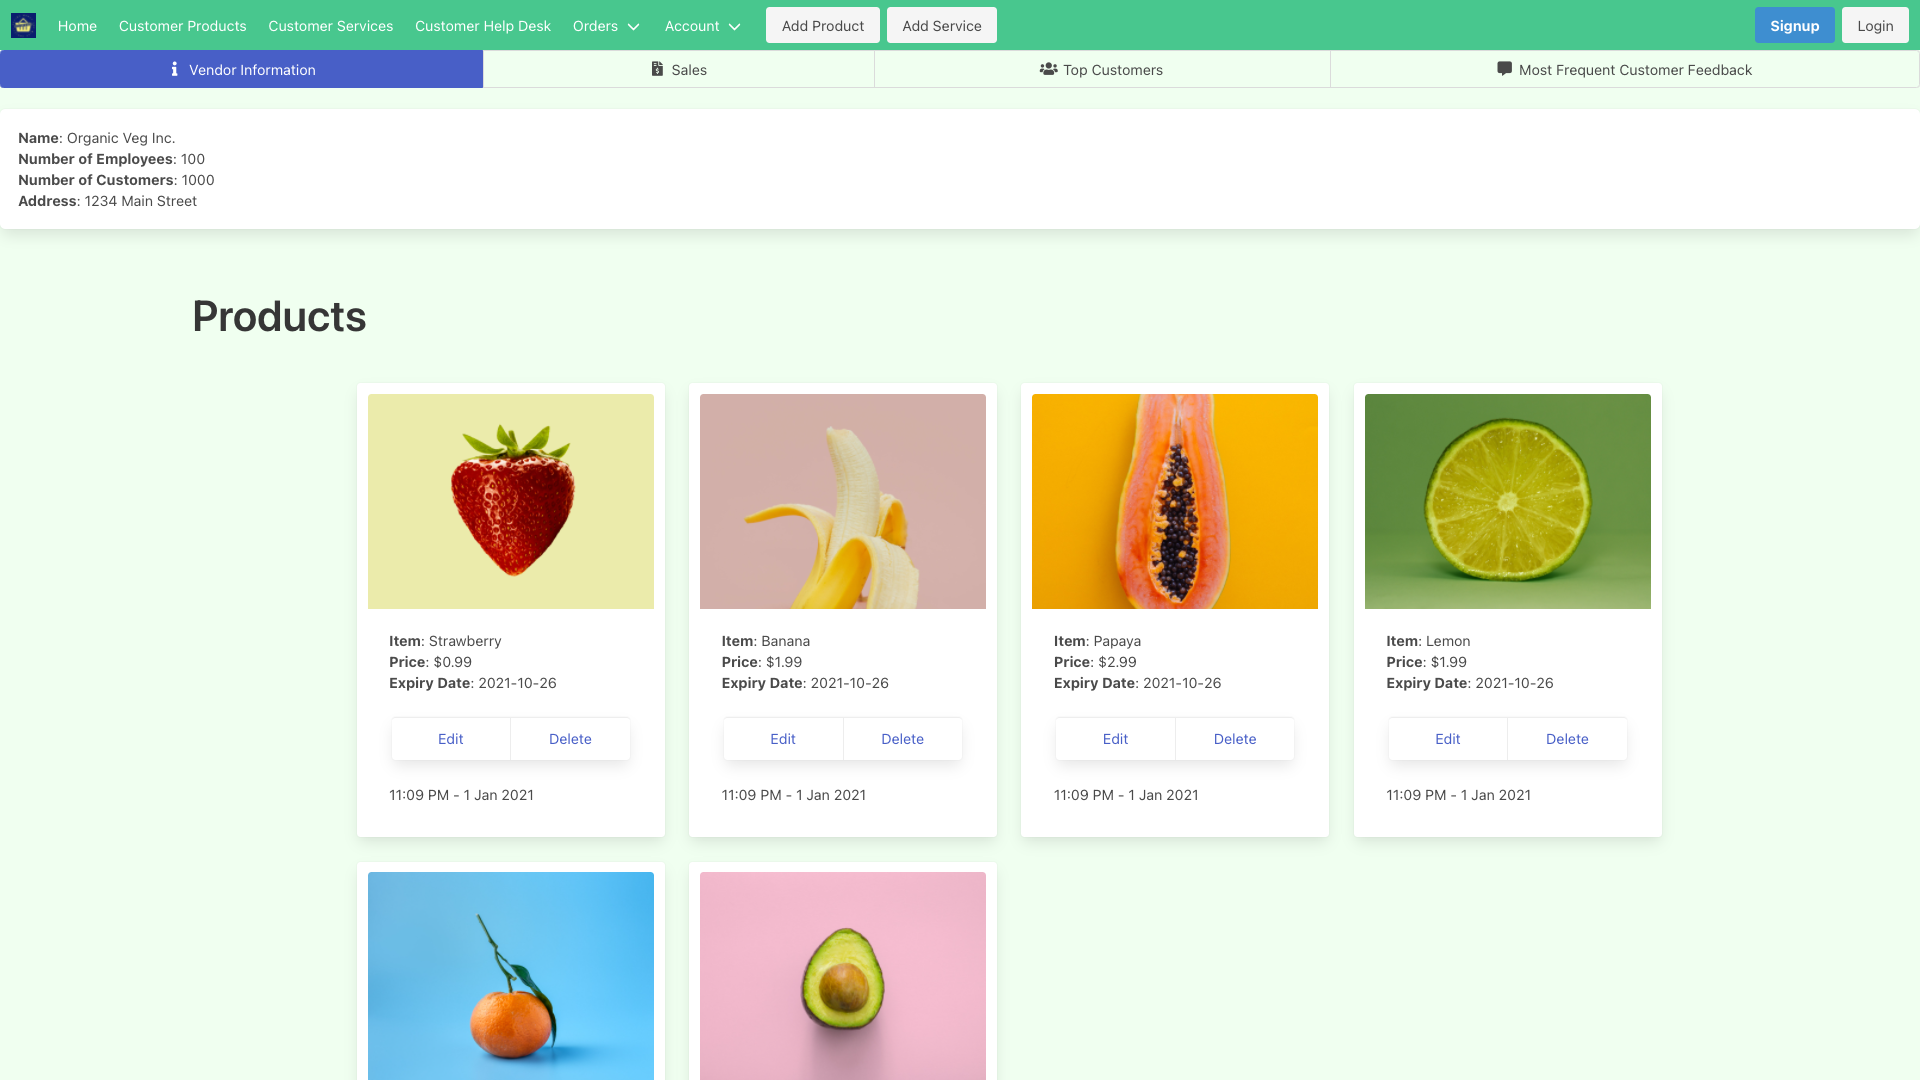This screenshot has height=1080, width=1920.
Task: Click the orange fruit product image
Action: click(511, 976)
